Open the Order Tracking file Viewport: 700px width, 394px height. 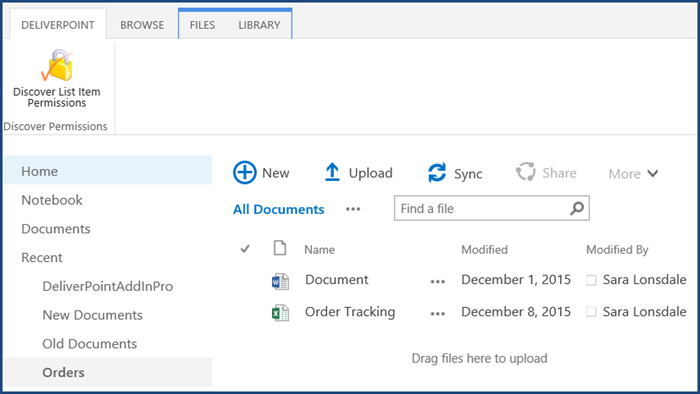click(x=350, y=312)
